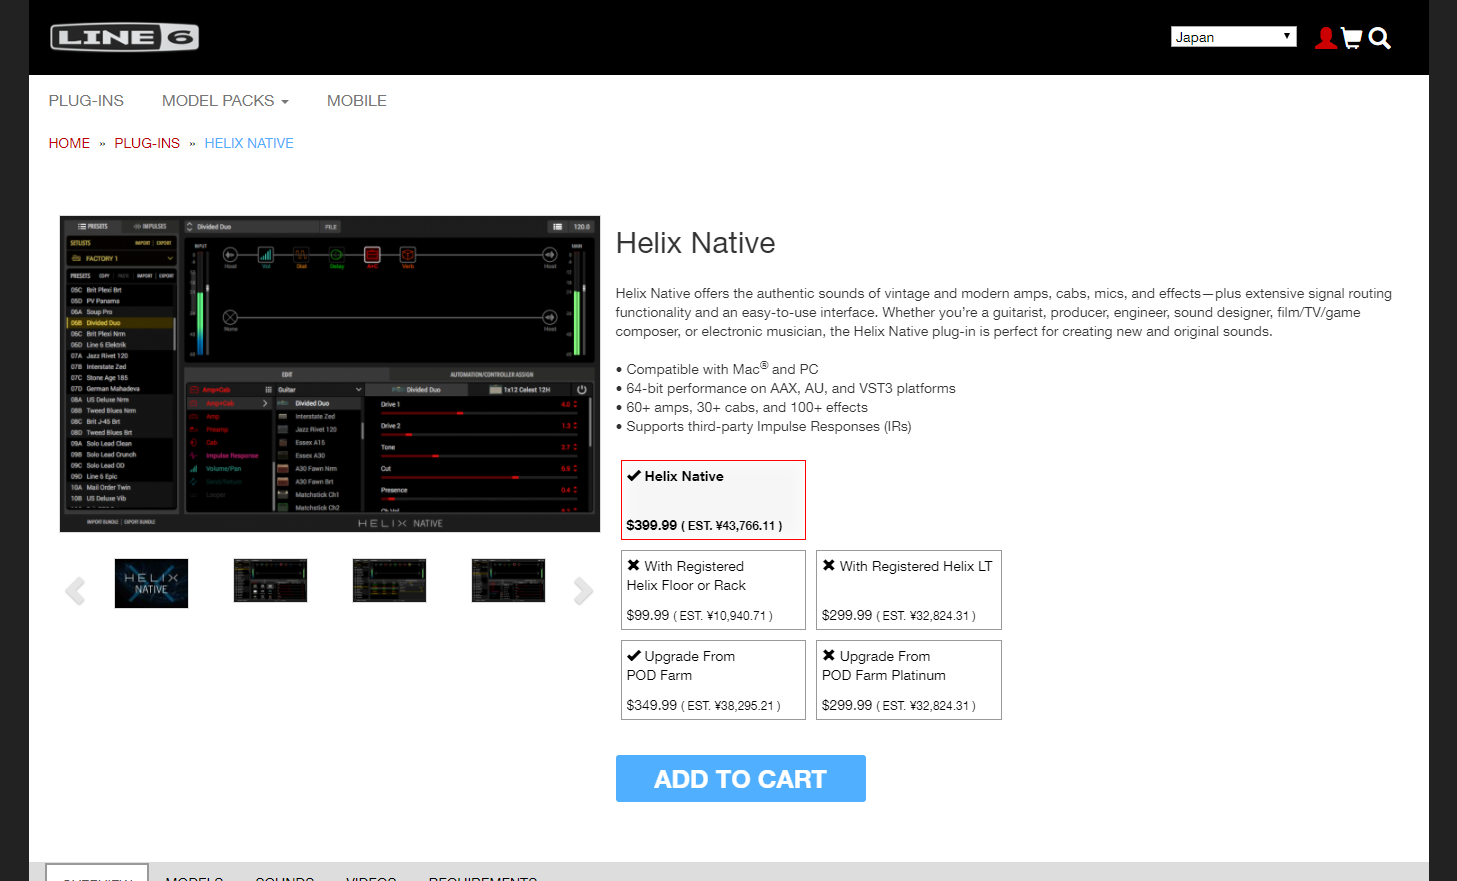Click the Helix Native product heading
The width and height of the screenshot is (1457, 881).
click(x=696, y=243)
